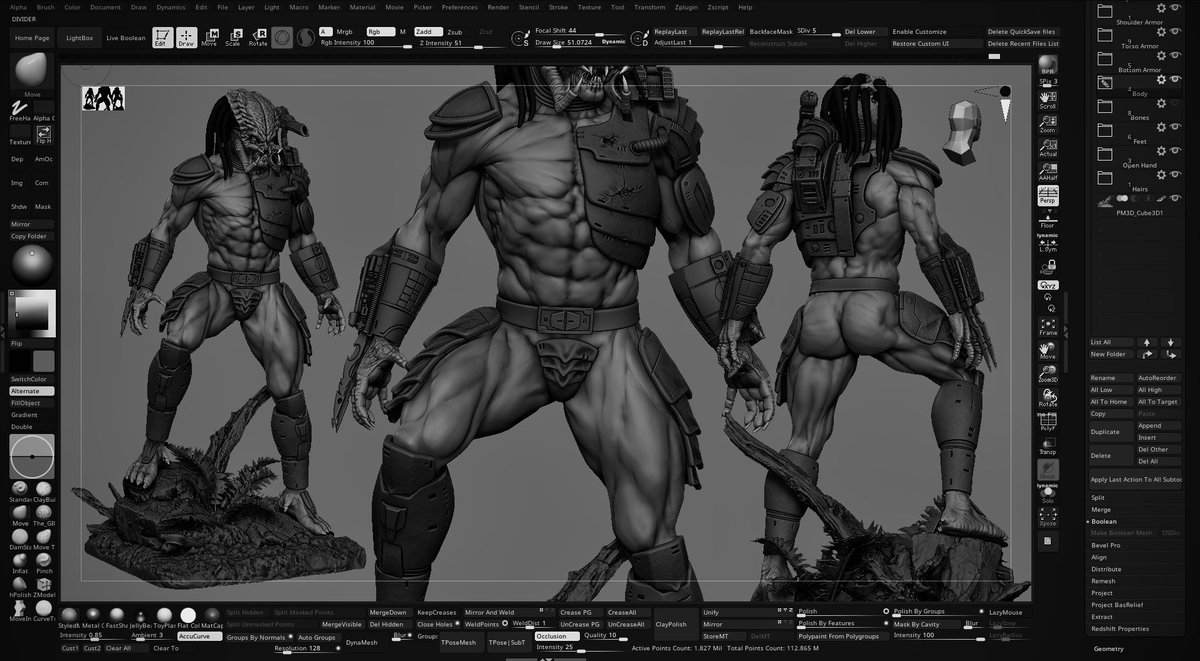Expand the Open Hand folder
The width and height of the screenshot is (1200, 661).
tap(1105, 154)
